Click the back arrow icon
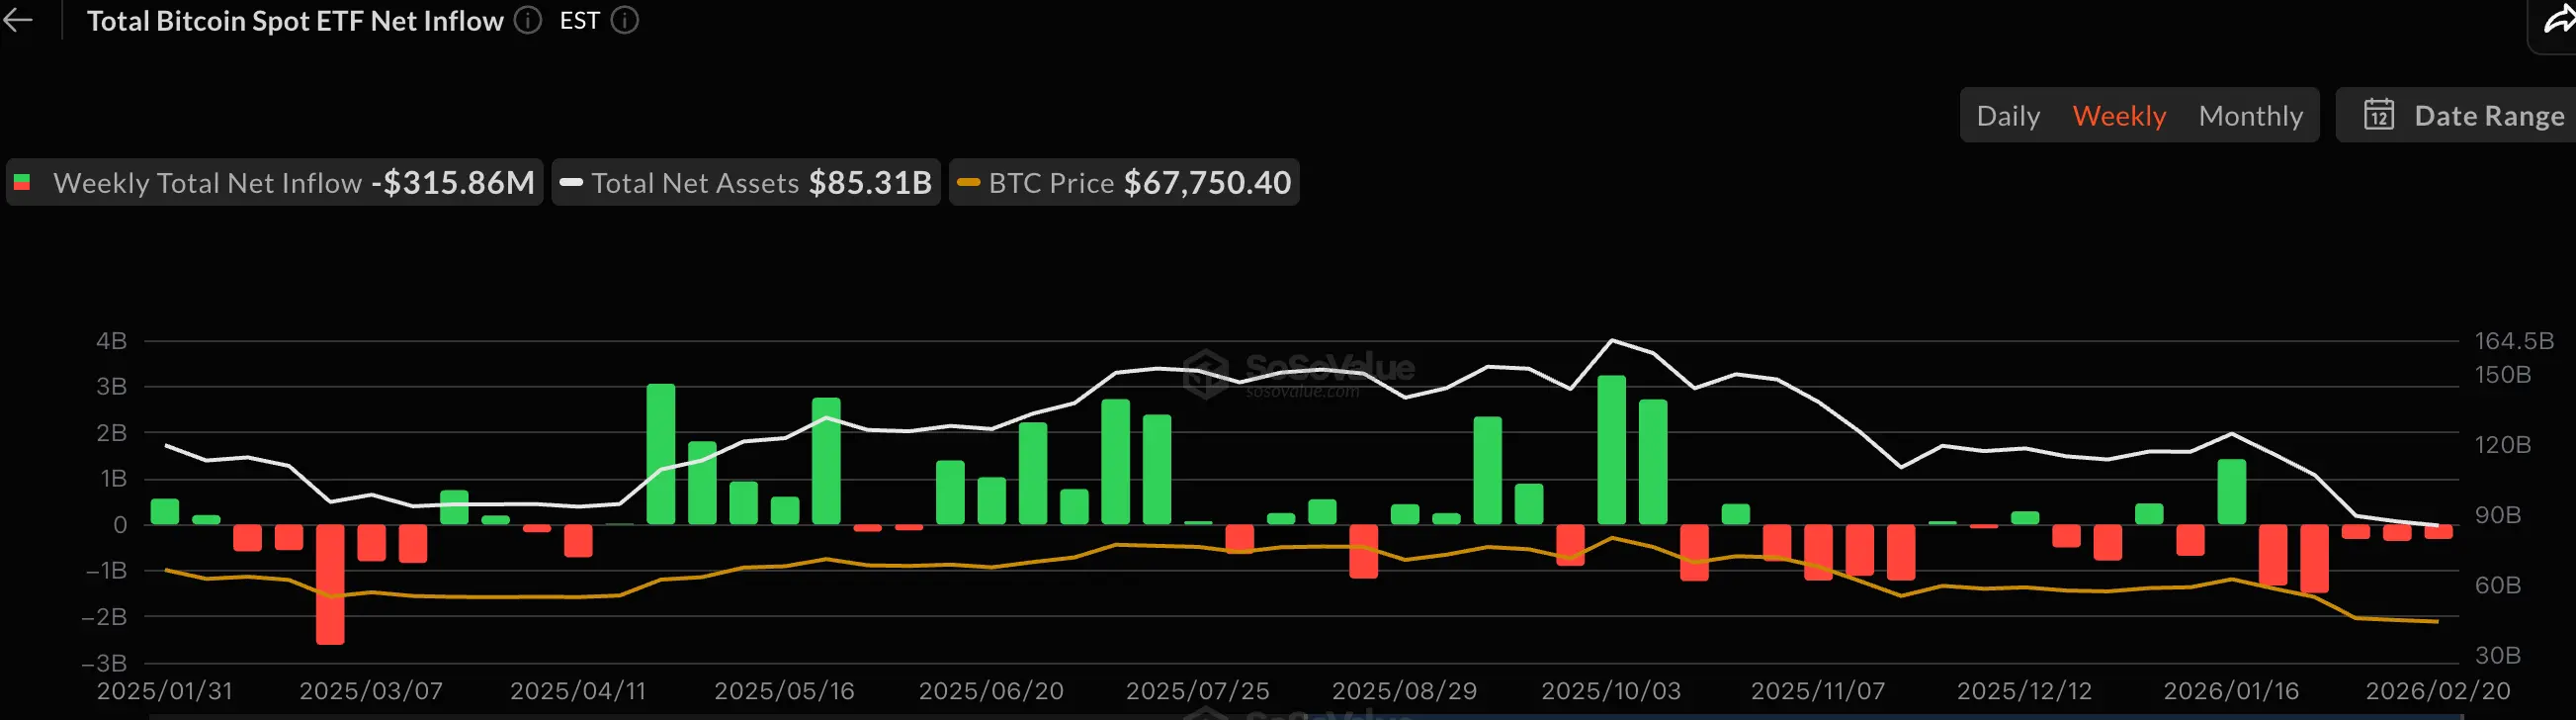Image resolution: width=2576 pixels, height=720 pixels. point(18,20)
